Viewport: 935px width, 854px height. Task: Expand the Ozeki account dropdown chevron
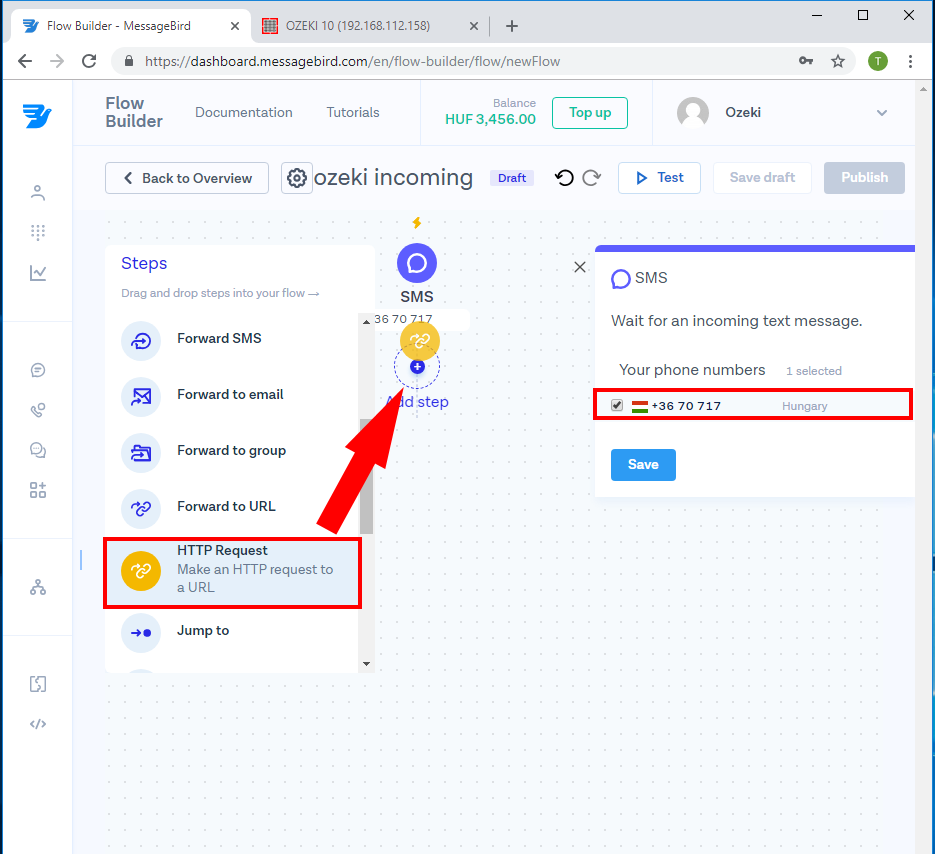(882, 113)
